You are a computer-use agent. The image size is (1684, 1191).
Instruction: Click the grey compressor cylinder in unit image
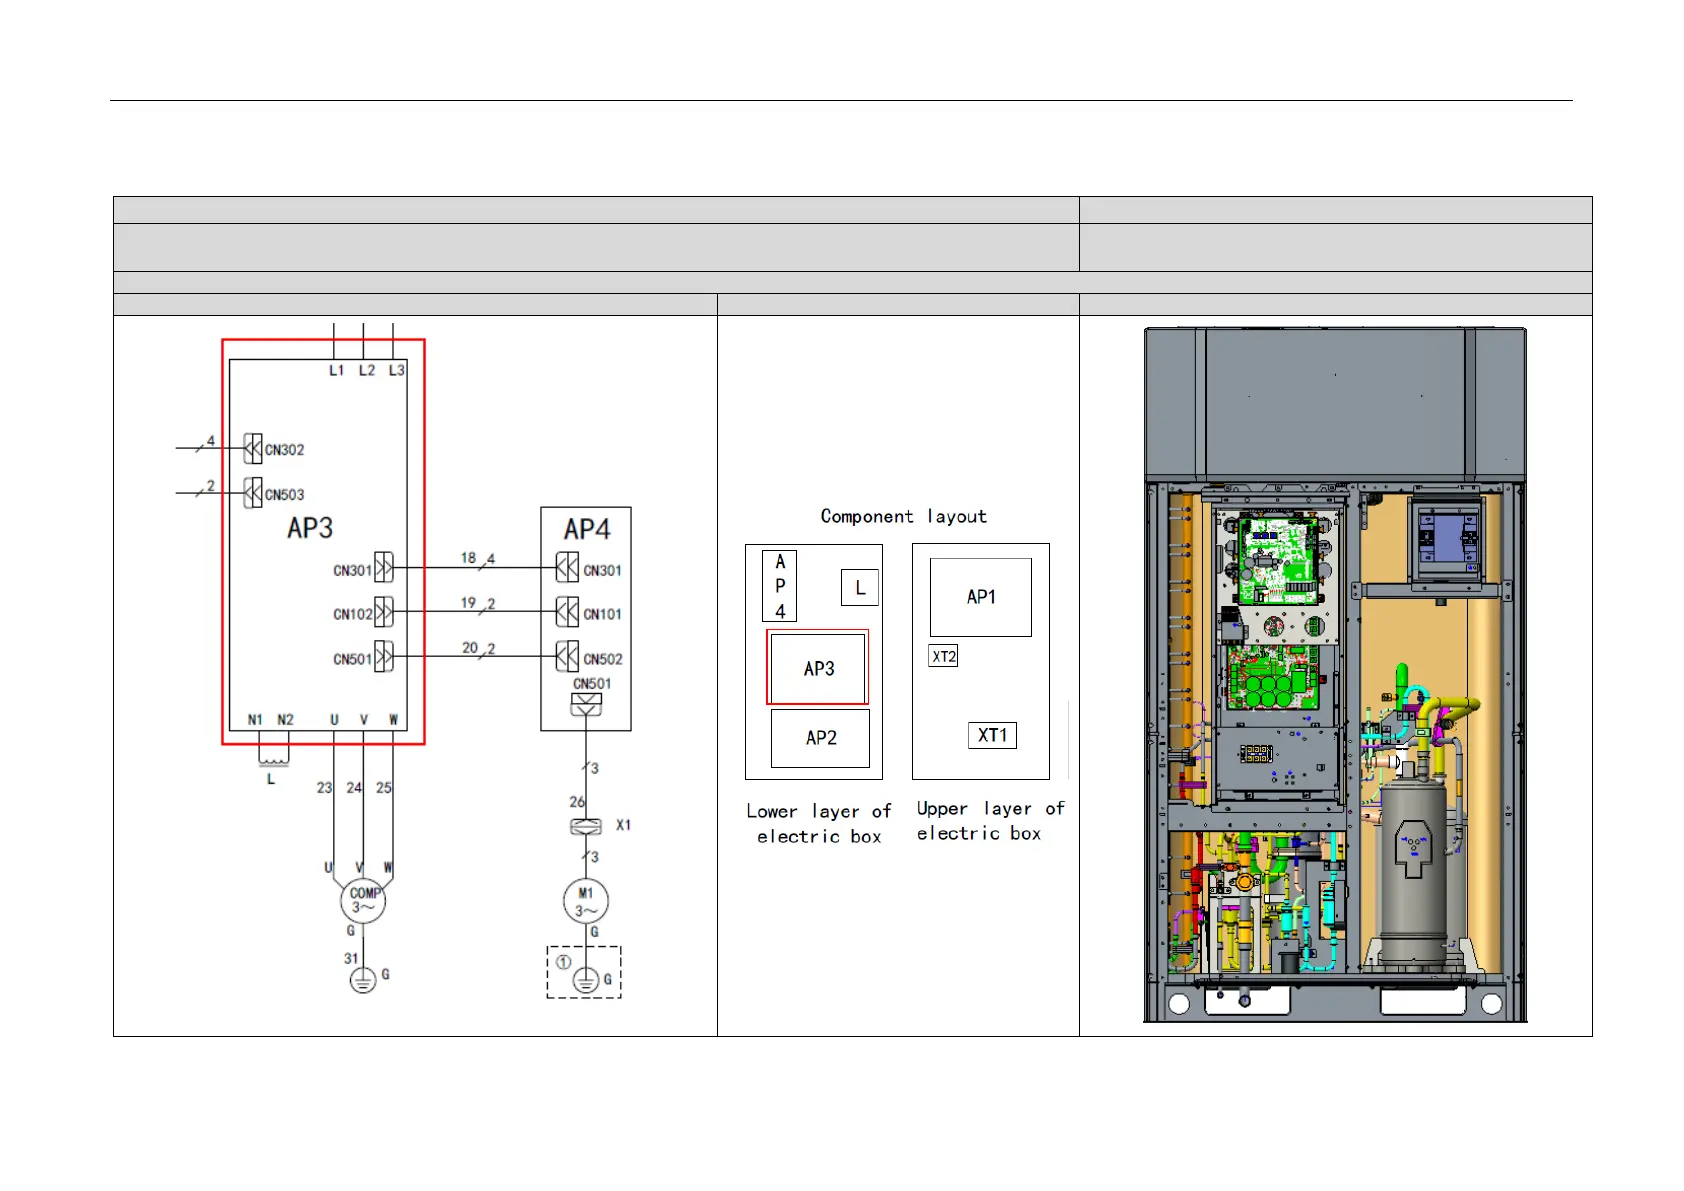pyautogui.click(x=1412, y=870)
